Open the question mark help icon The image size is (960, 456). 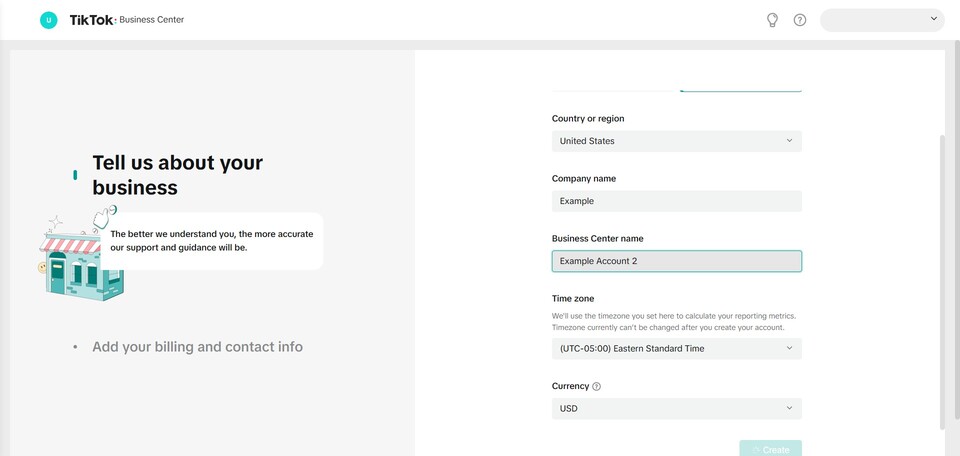(x=800, y=20)
